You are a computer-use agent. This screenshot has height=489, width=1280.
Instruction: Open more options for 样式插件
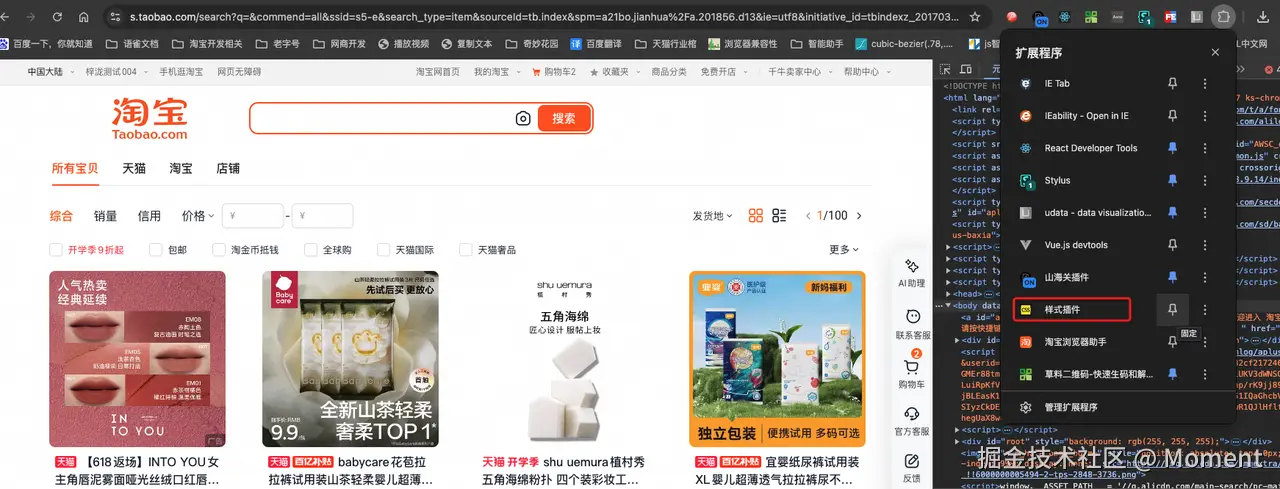[1205, 310]
